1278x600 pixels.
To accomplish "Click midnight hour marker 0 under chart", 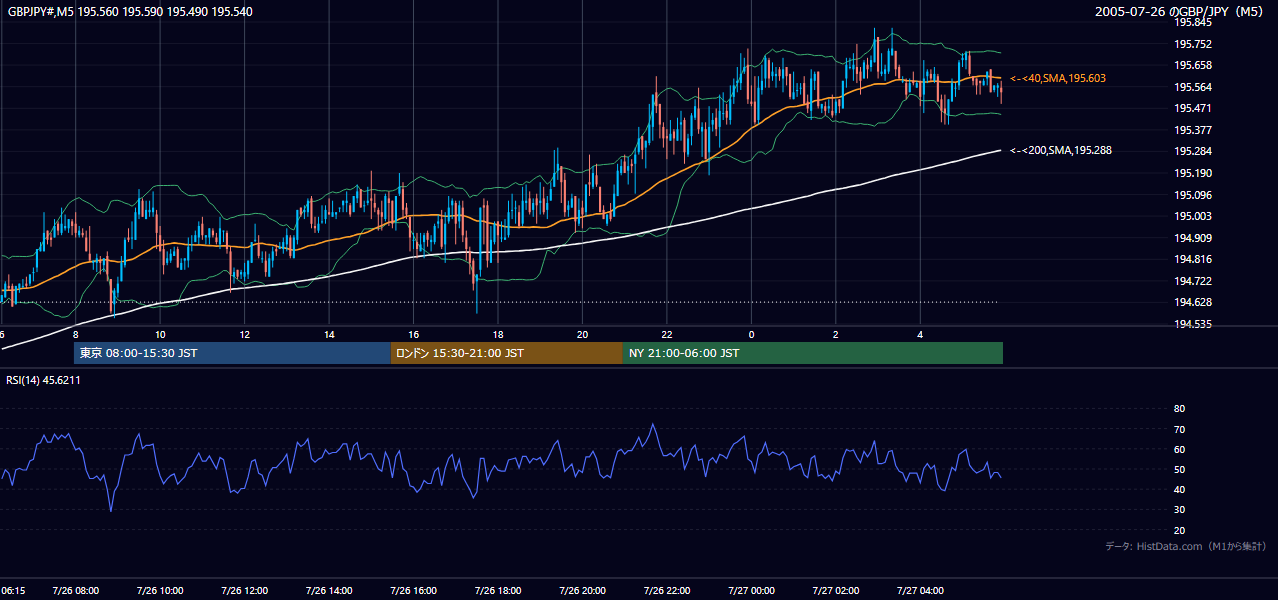I will [751, 334].
